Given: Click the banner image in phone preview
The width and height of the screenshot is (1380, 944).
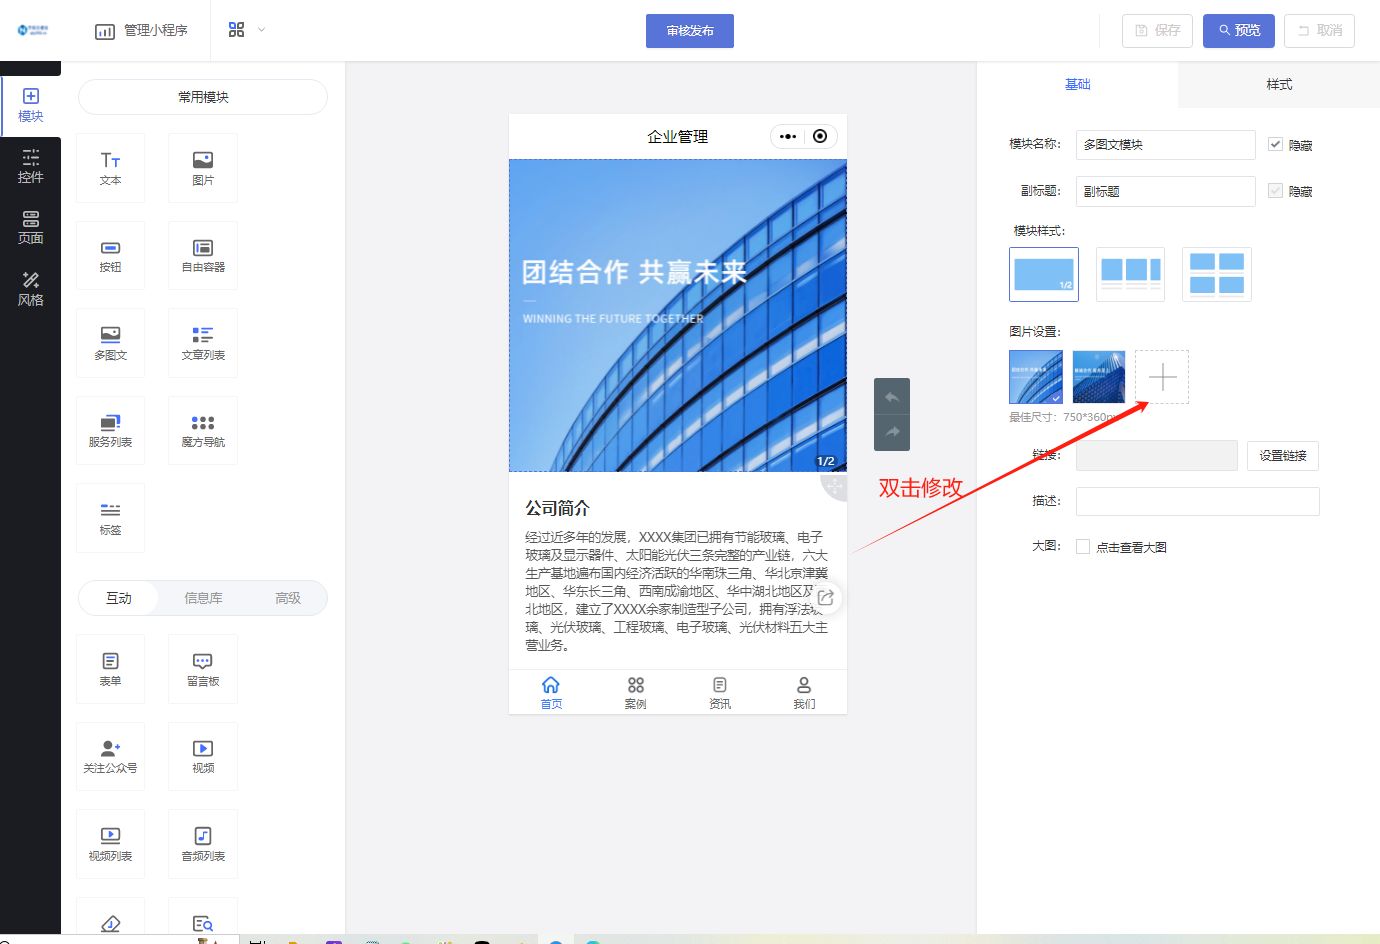Looking at the screenshot, I should (x=678, y=315).
